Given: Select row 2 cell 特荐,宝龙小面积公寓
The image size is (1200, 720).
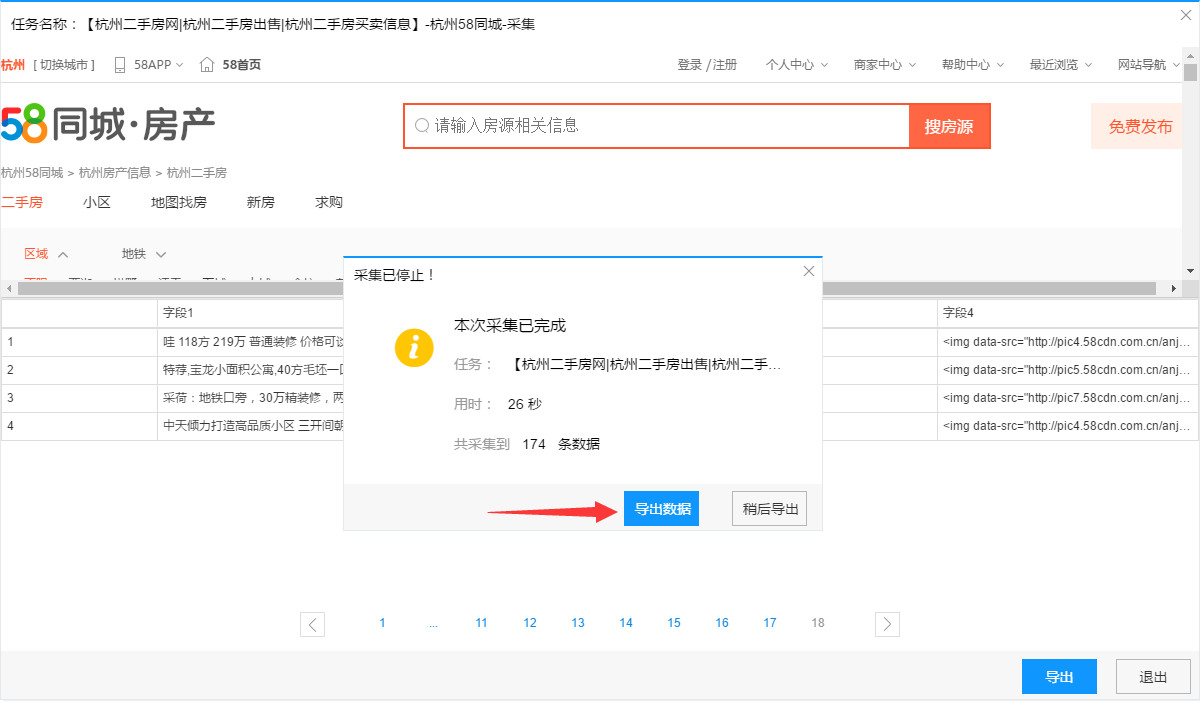Looking at the screenshot, I should coord(251,369).
